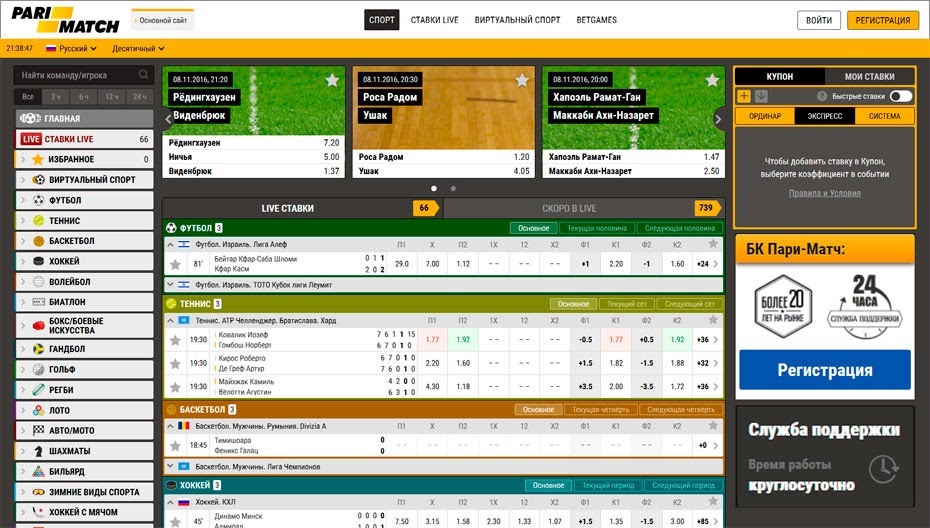Screen dimensions: 930x528
Task: Bet on Рёдингхаузен at odds 7.20
Action: (x=254, y=143)
